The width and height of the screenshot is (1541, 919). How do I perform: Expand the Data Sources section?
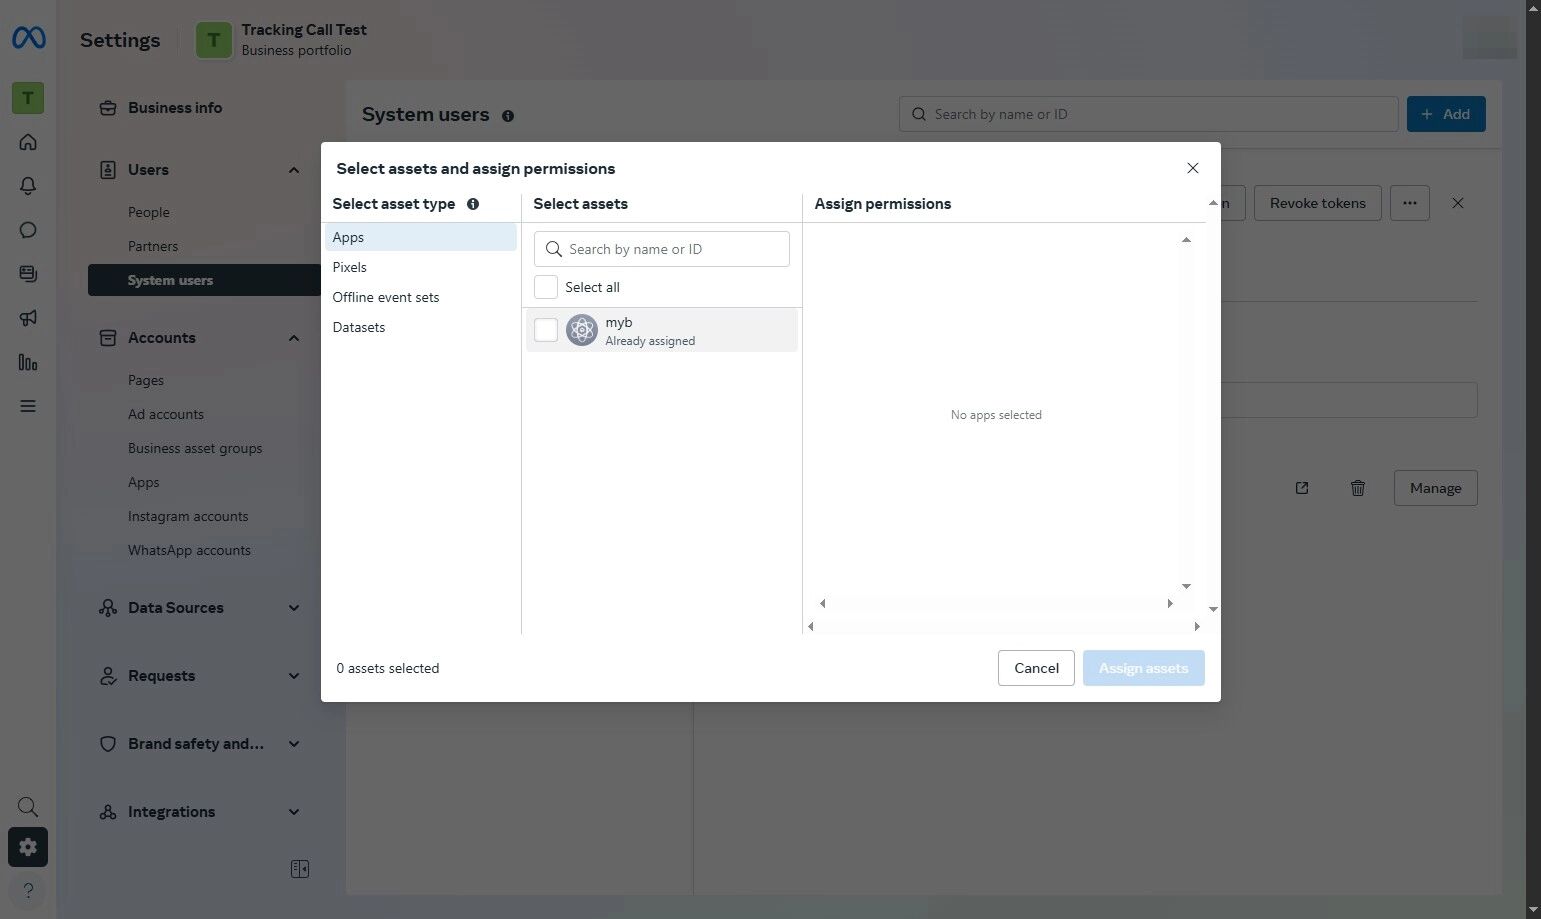pyautogui.click(x=294, y=608)
